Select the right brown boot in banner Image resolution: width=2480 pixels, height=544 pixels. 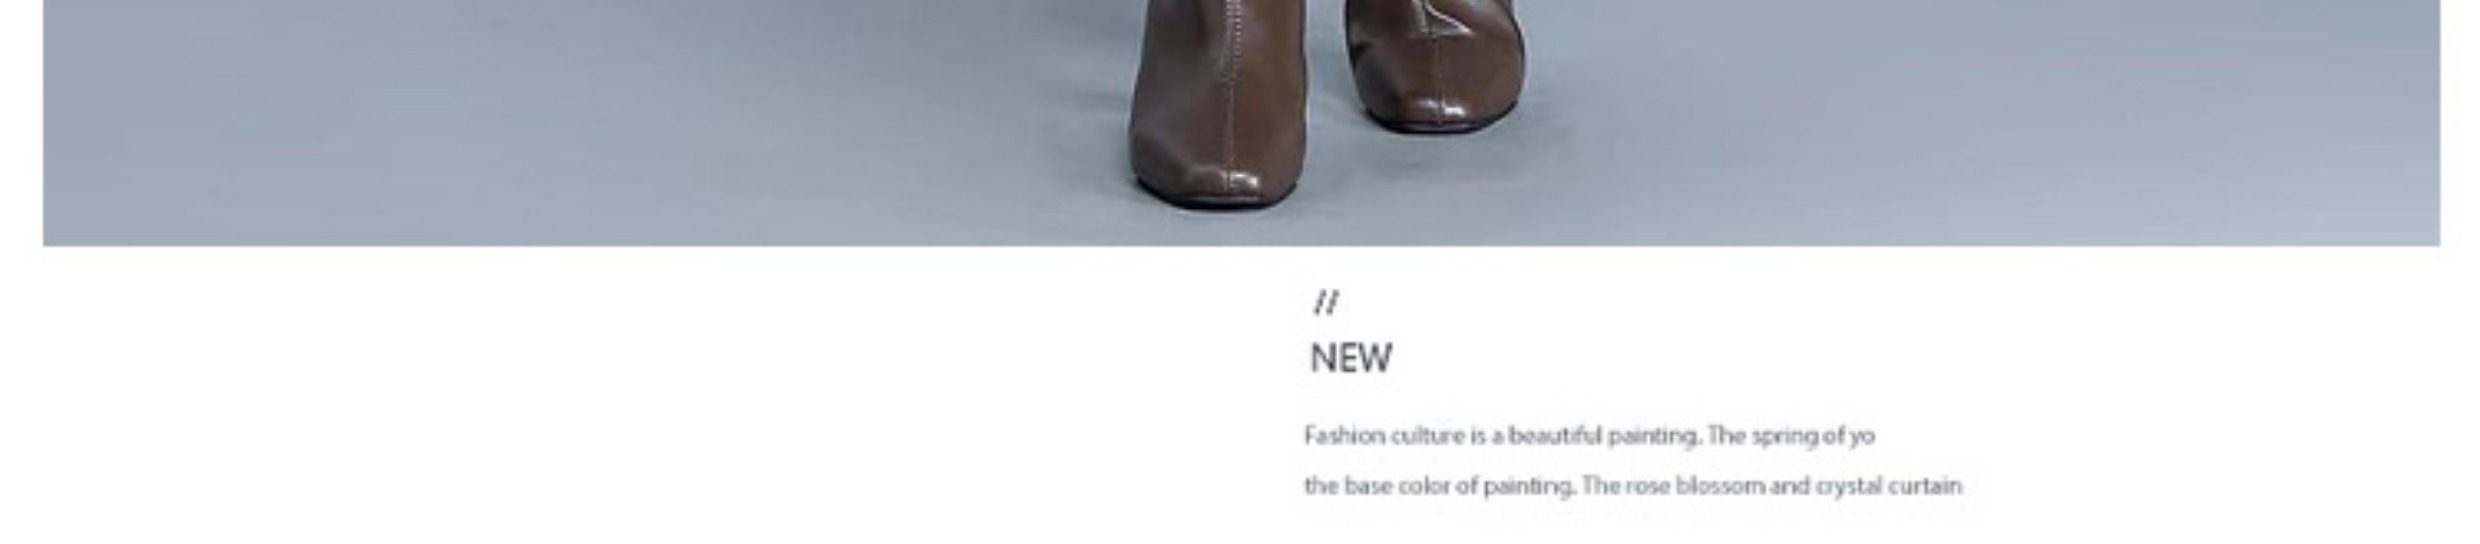(x=1434, y=65)
